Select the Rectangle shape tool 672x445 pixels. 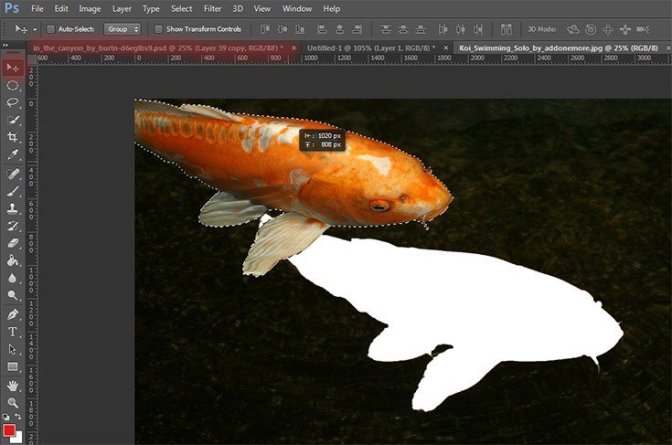coord(12,367)
